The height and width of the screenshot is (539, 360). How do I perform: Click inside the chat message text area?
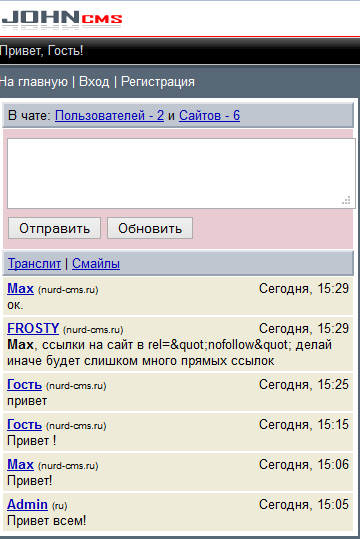tap(181, 173)
